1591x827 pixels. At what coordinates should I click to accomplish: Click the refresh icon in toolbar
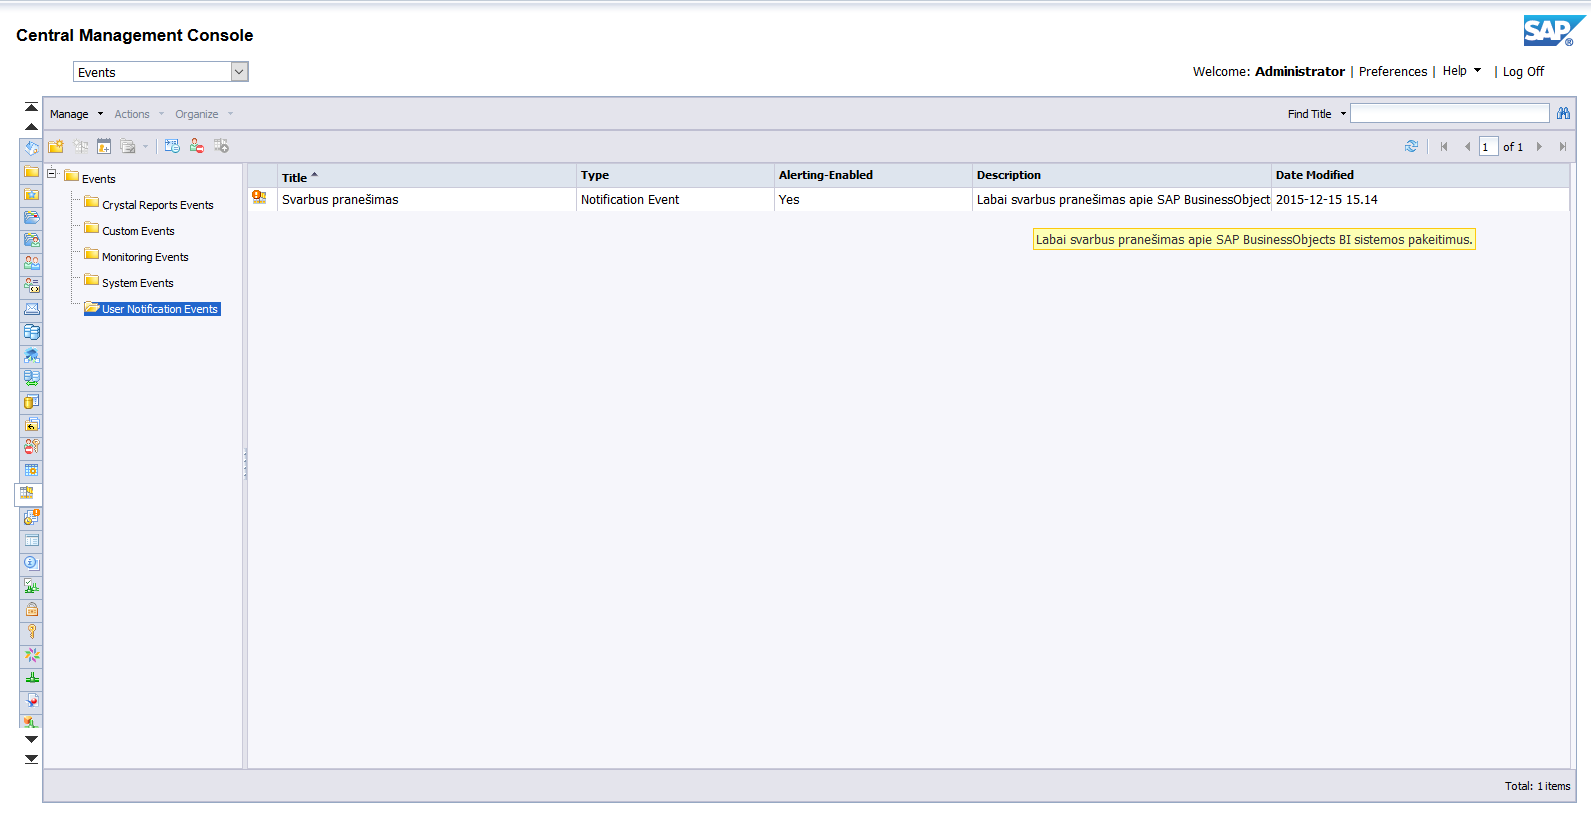pyautogui.click(x=1411, y=147)
